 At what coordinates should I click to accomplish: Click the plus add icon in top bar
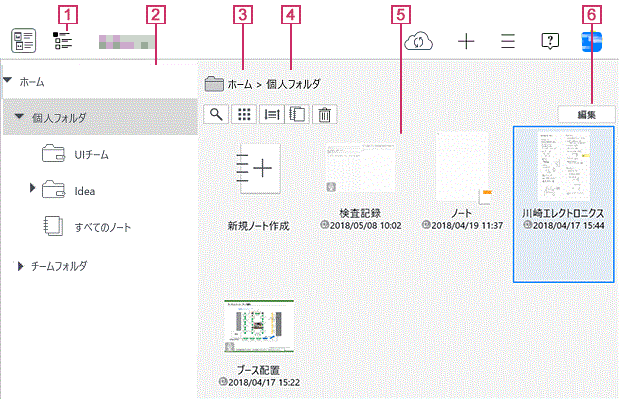pyautogui.click(x=466, y=41)
